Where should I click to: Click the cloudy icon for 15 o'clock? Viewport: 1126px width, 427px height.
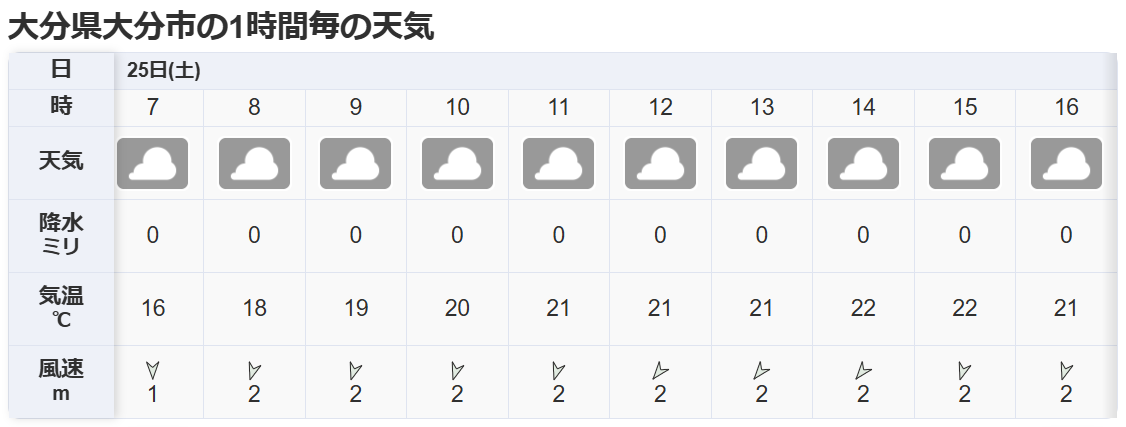coord(965,164)
